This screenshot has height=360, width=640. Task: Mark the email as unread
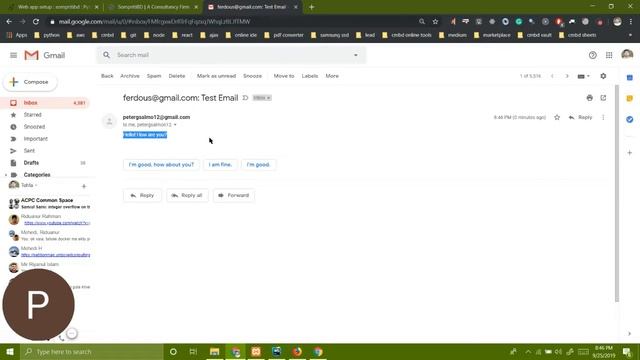pyautogui.click(x=216, y=76)
